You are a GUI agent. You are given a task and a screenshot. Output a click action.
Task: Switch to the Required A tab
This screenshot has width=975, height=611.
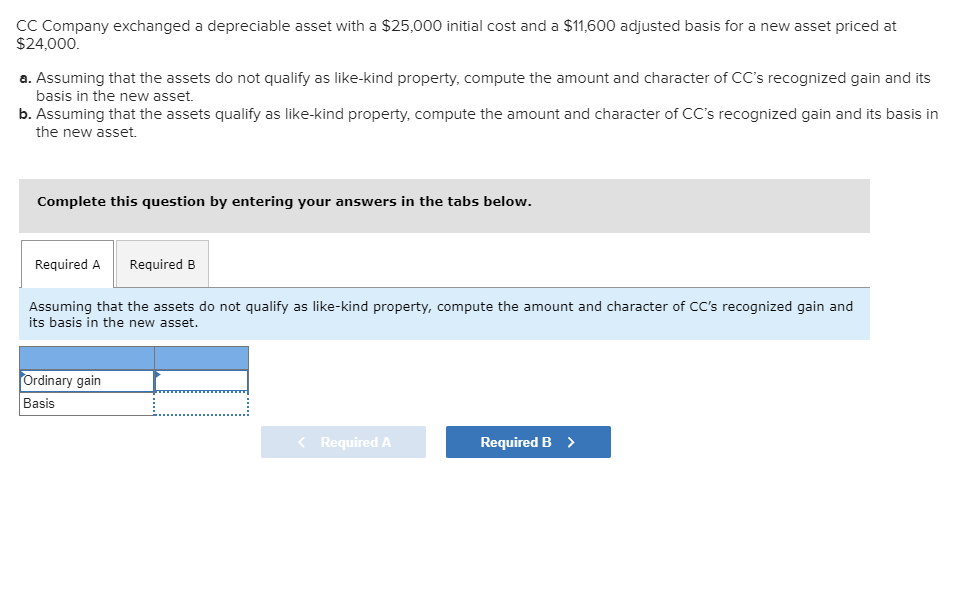tap(66, 264)
